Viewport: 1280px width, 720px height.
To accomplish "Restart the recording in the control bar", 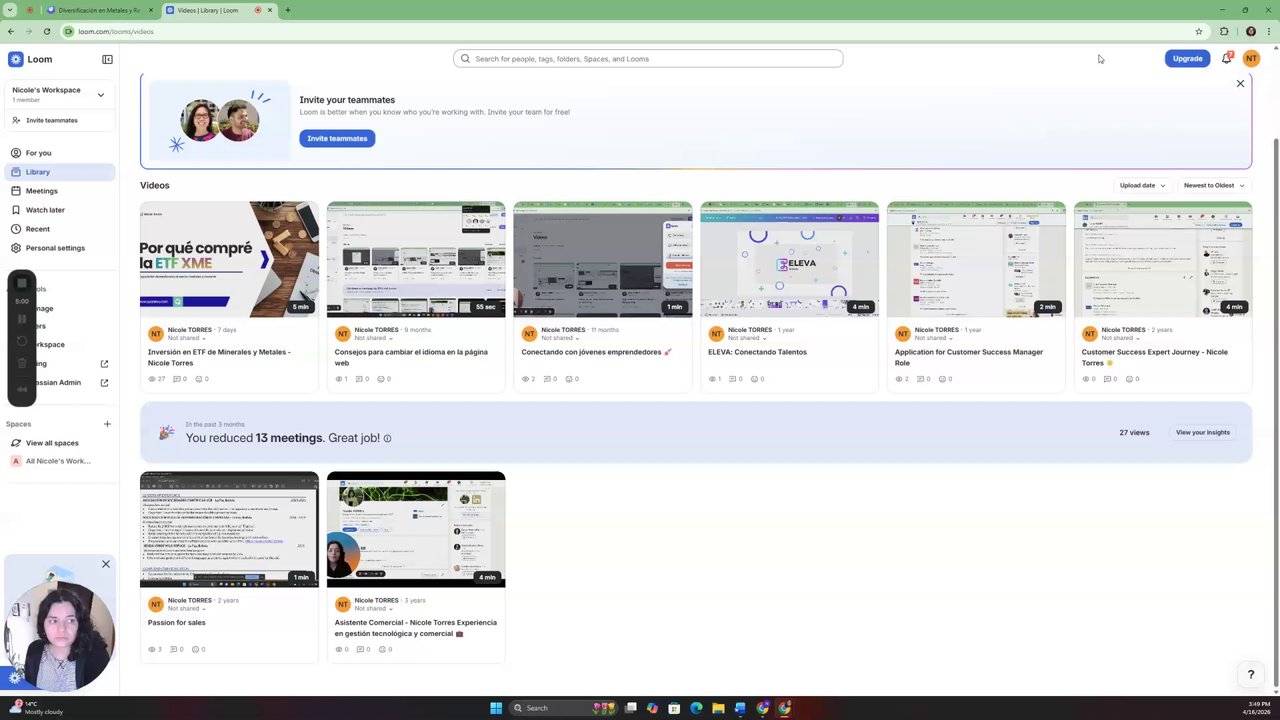I will tap(22, 341).
